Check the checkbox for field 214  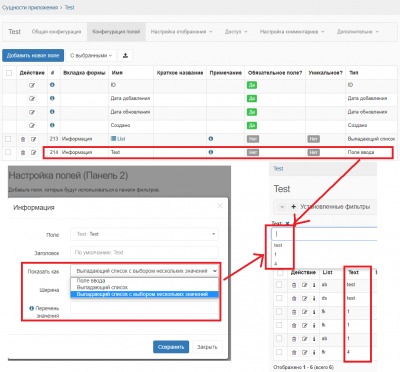pyautogui.click(x=8, y=152)
